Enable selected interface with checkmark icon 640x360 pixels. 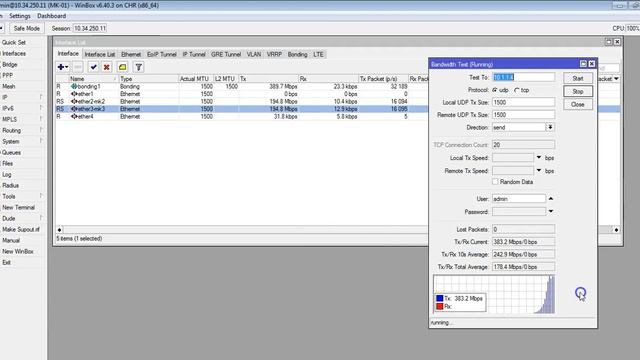click(x=93, y=67)
